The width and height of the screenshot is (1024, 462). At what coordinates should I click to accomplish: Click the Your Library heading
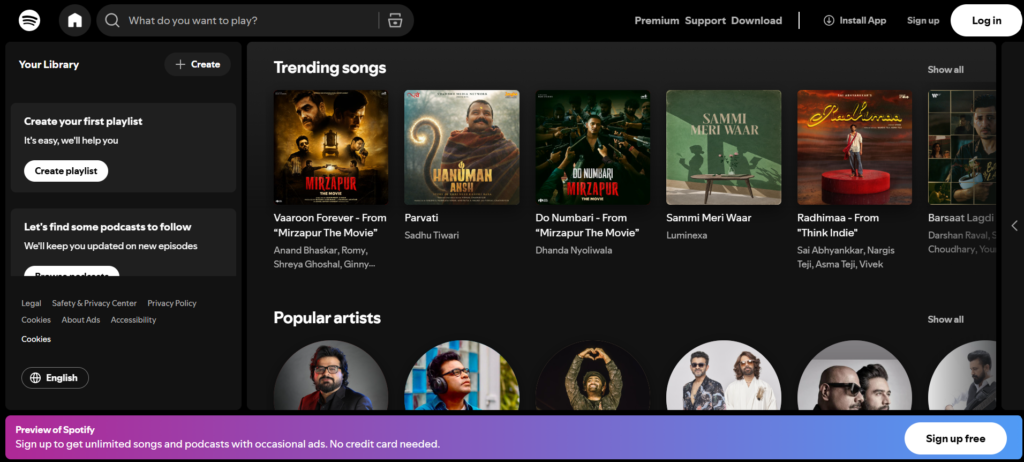click(x=49, y=65)
